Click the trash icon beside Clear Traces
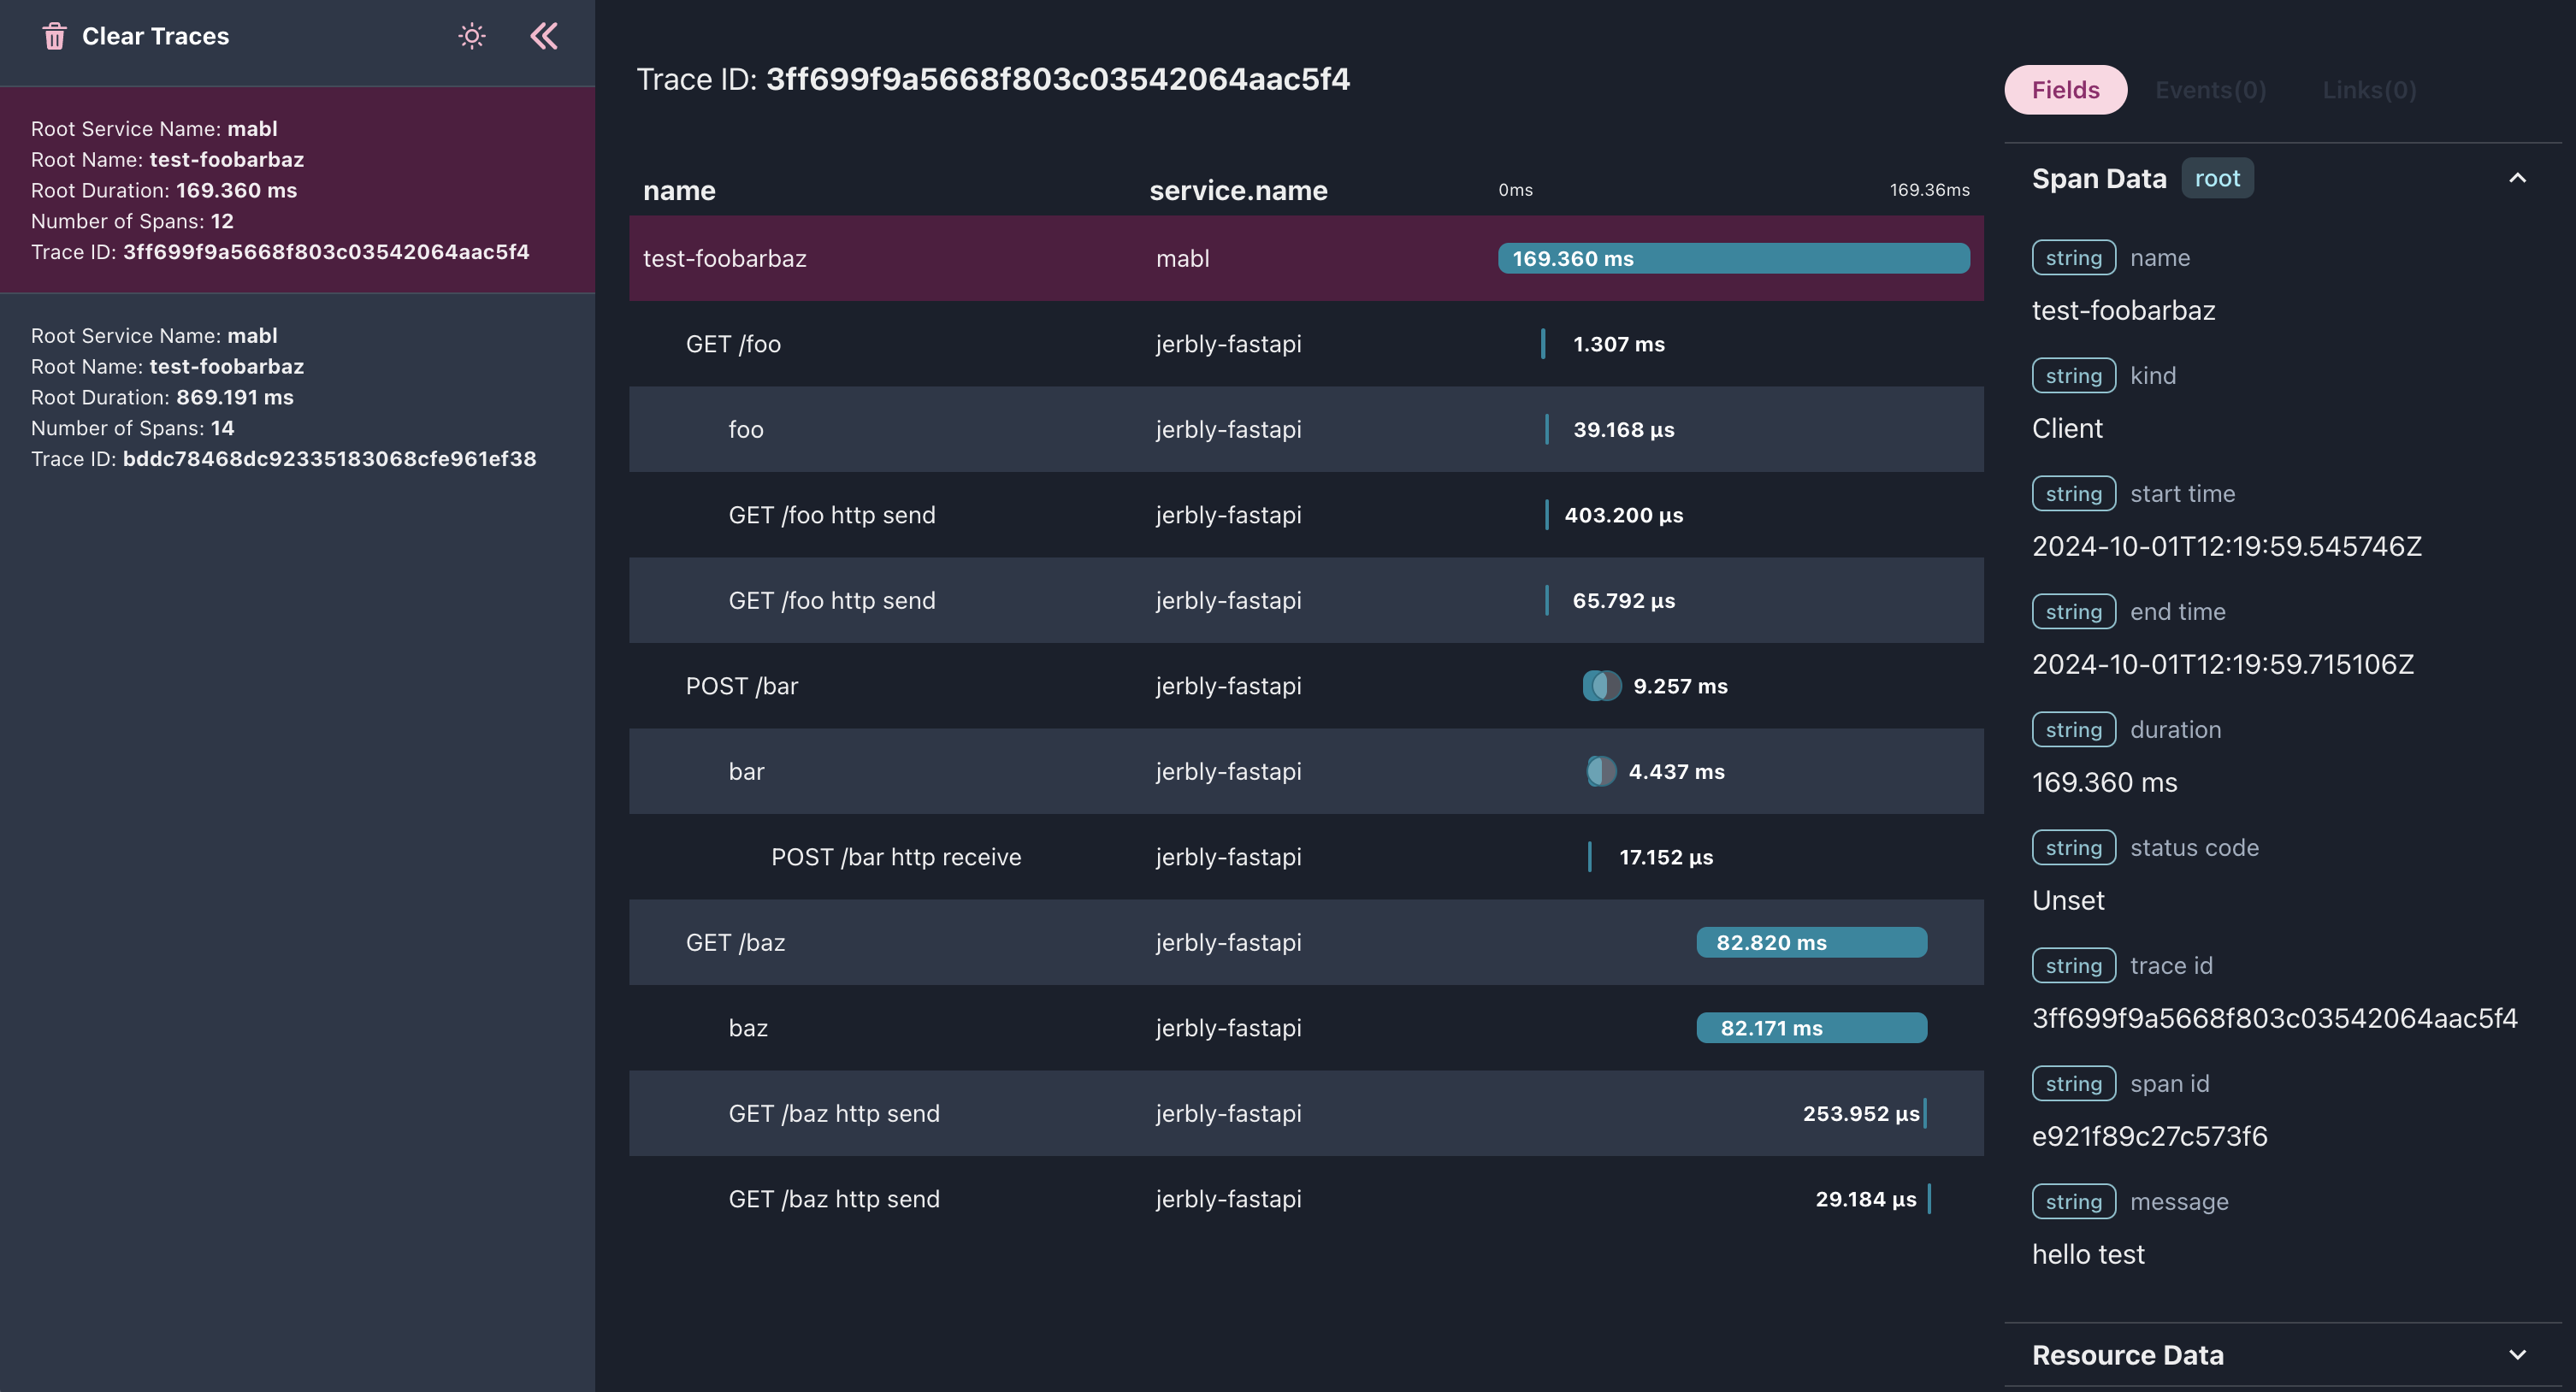 point(54,37)
